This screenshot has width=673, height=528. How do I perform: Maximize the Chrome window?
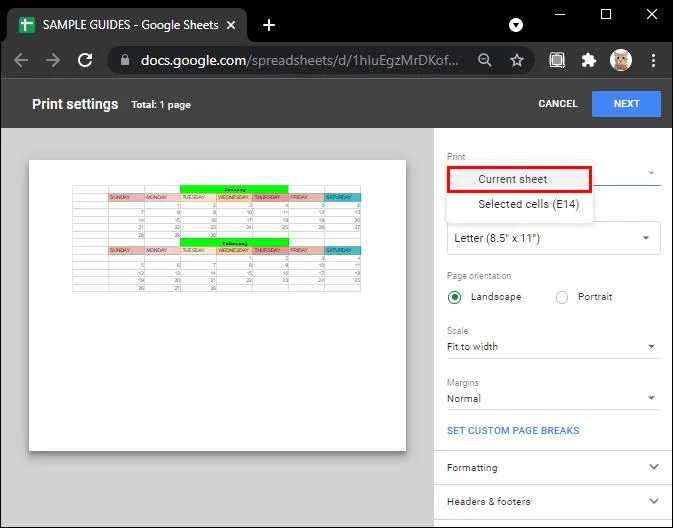(x=606, y=14)
